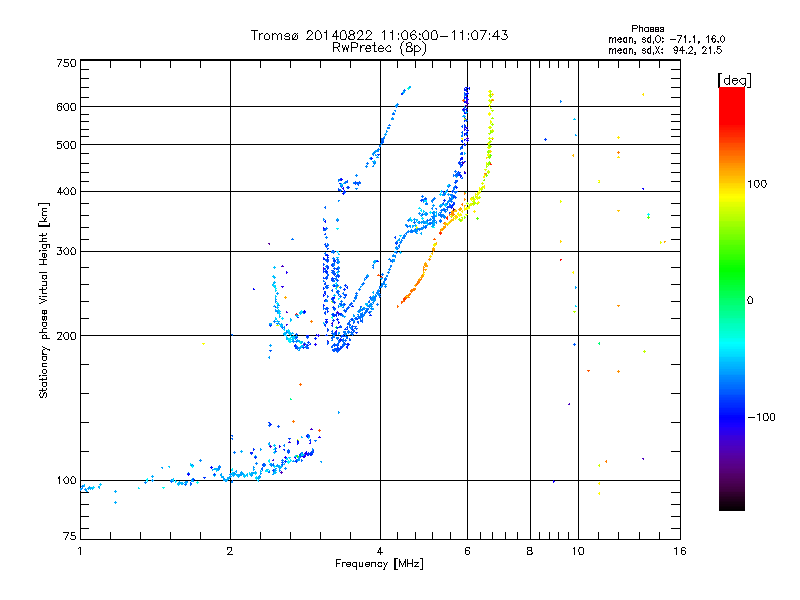The height and width of the screenshot is (600, 800).
Task: Click the black bottom of the colorbar
Action: (732, 503)
